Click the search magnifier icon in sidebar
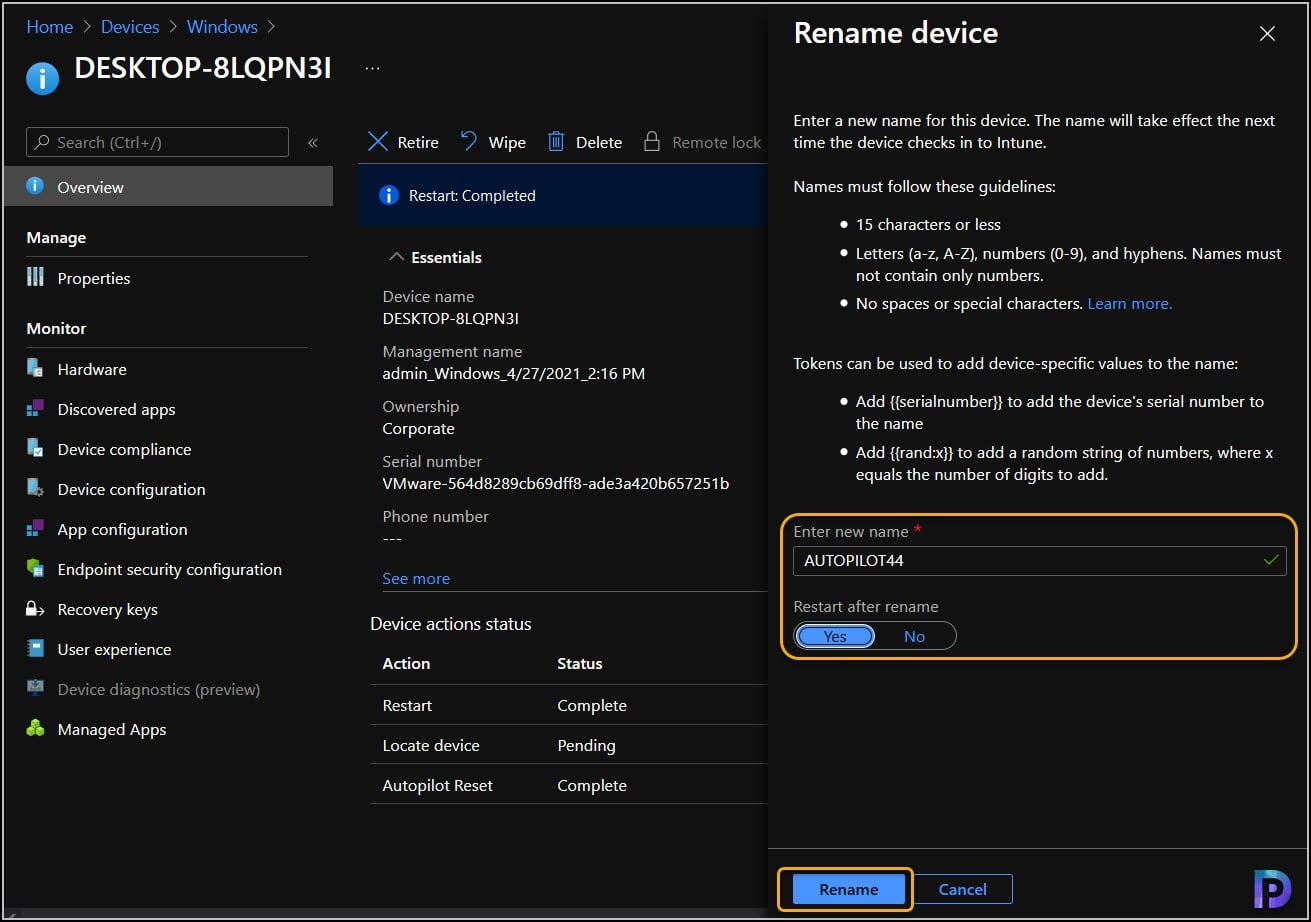Screen dimensions: 1311x922 click(x=42, y=142)
